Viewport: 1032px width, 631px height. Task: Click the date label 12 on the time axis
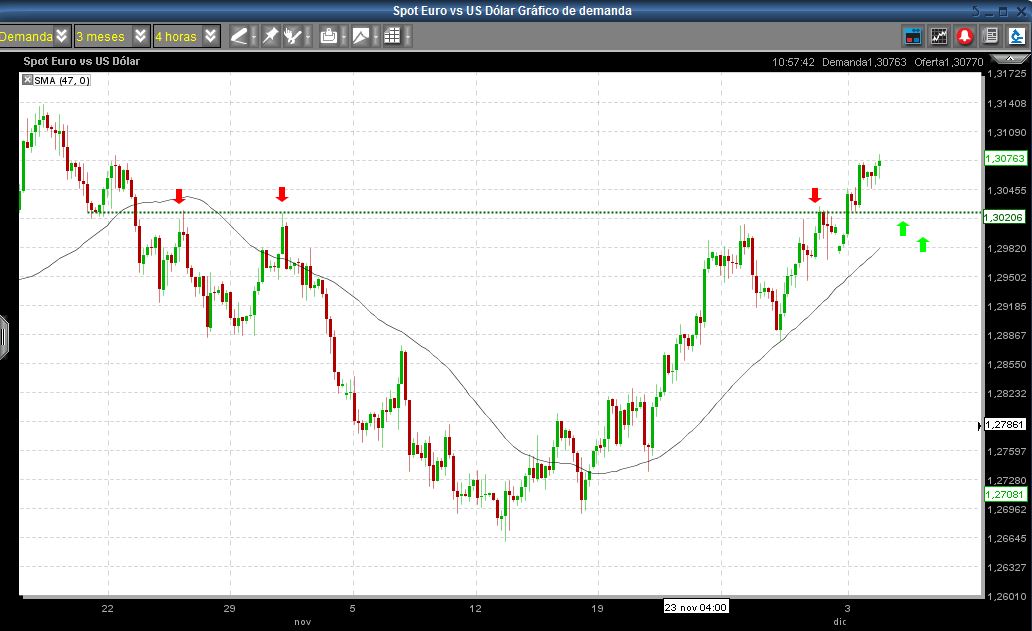click(475, 609)
